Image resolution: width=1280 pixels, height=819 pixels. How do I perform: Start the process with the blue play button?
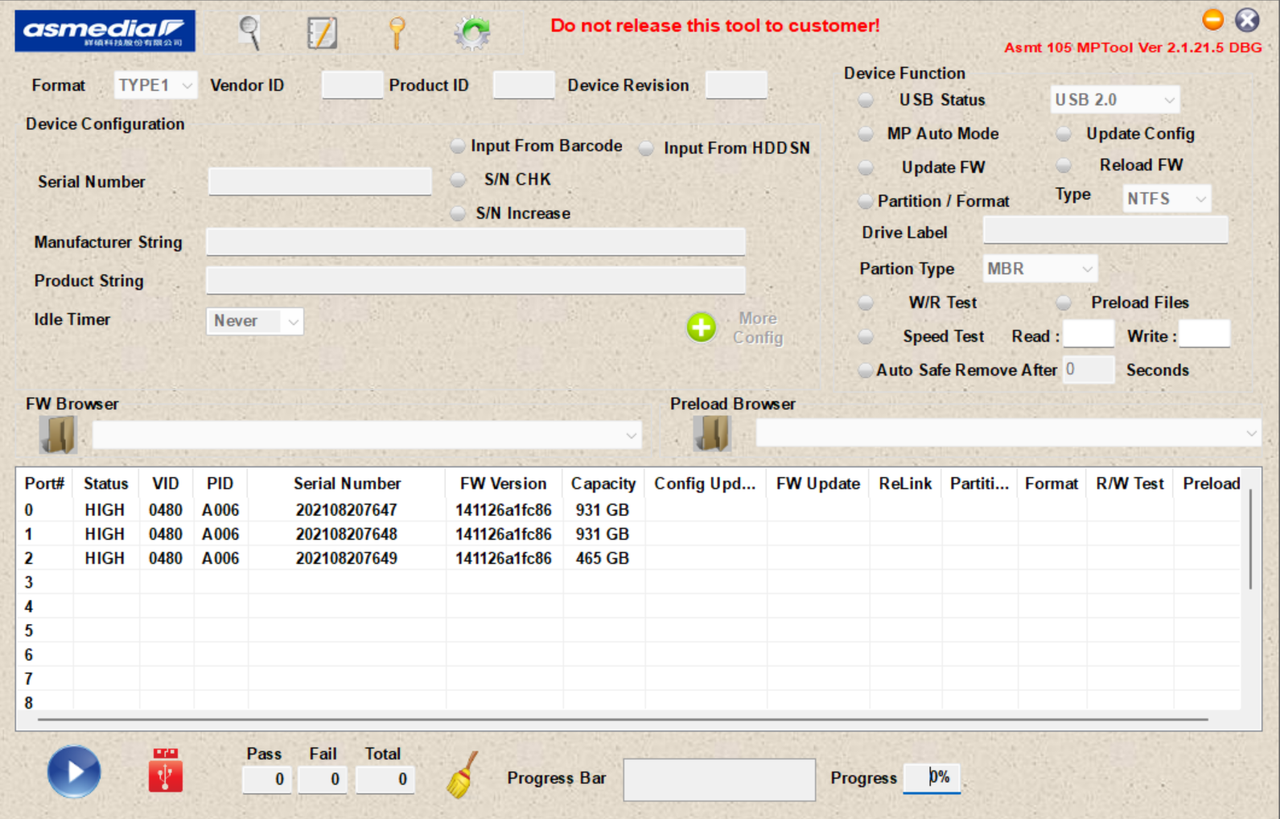point(74,772)
